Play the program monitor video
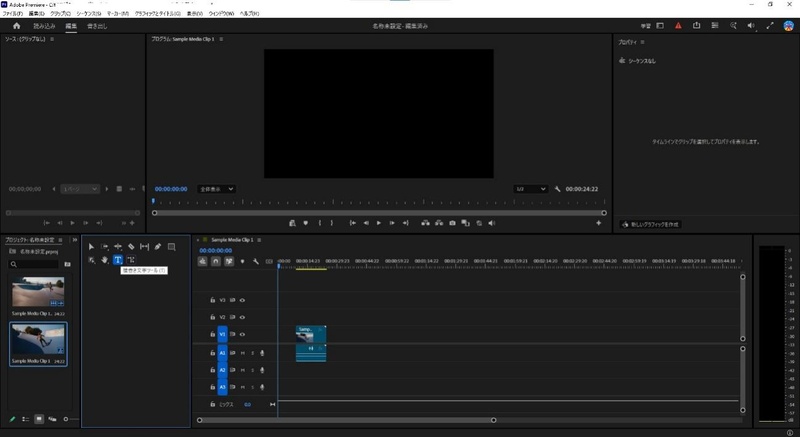Viewport: 800px width, 437px height. (x=379, y=223)
